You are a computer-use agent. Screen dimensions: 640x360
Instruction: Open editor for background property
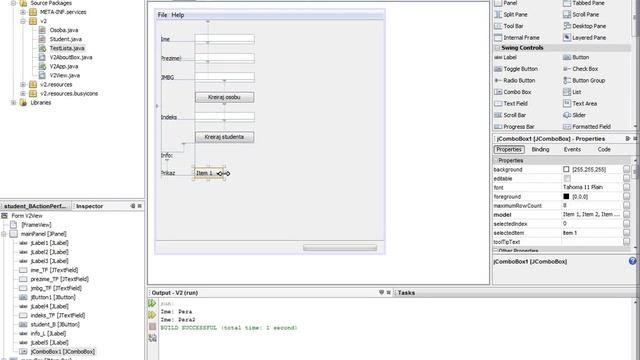pyautogui.click(x=627, y=169)
